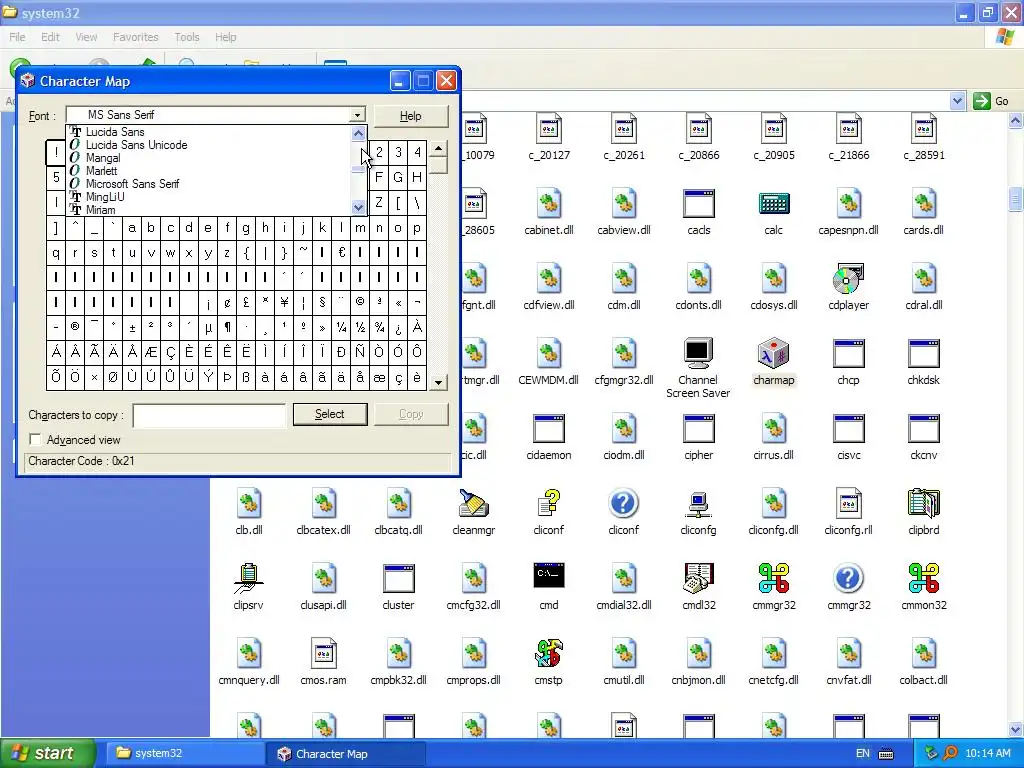Select the cluster program icon
This screenshot has height=768, width=1024.
click(x=398, y=579)
